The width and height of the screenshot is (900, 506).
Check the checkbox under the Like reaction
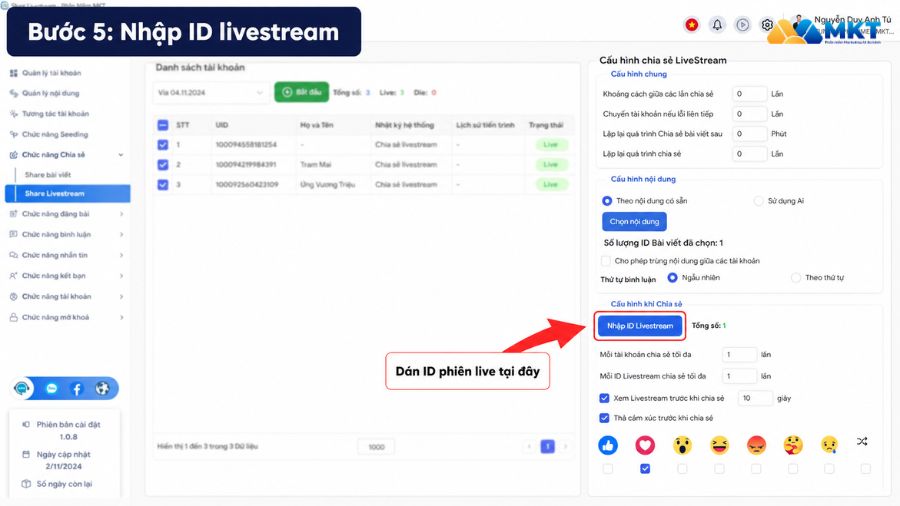(x=608, y=469)
